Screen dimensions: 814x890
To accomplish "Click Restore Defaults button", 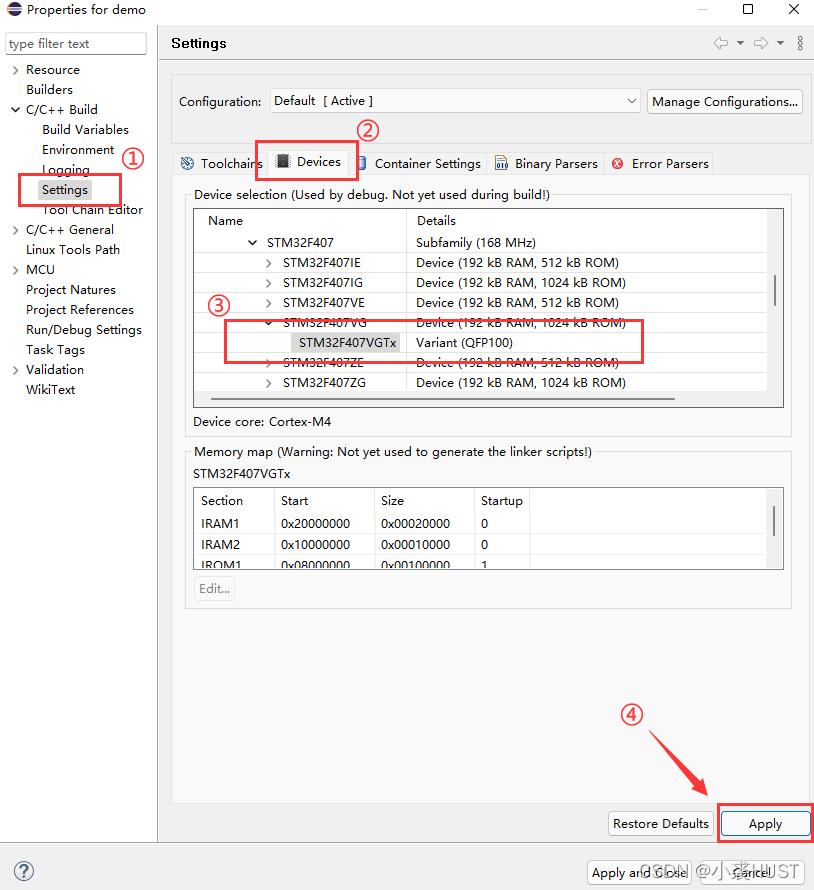I will [661, 824].
